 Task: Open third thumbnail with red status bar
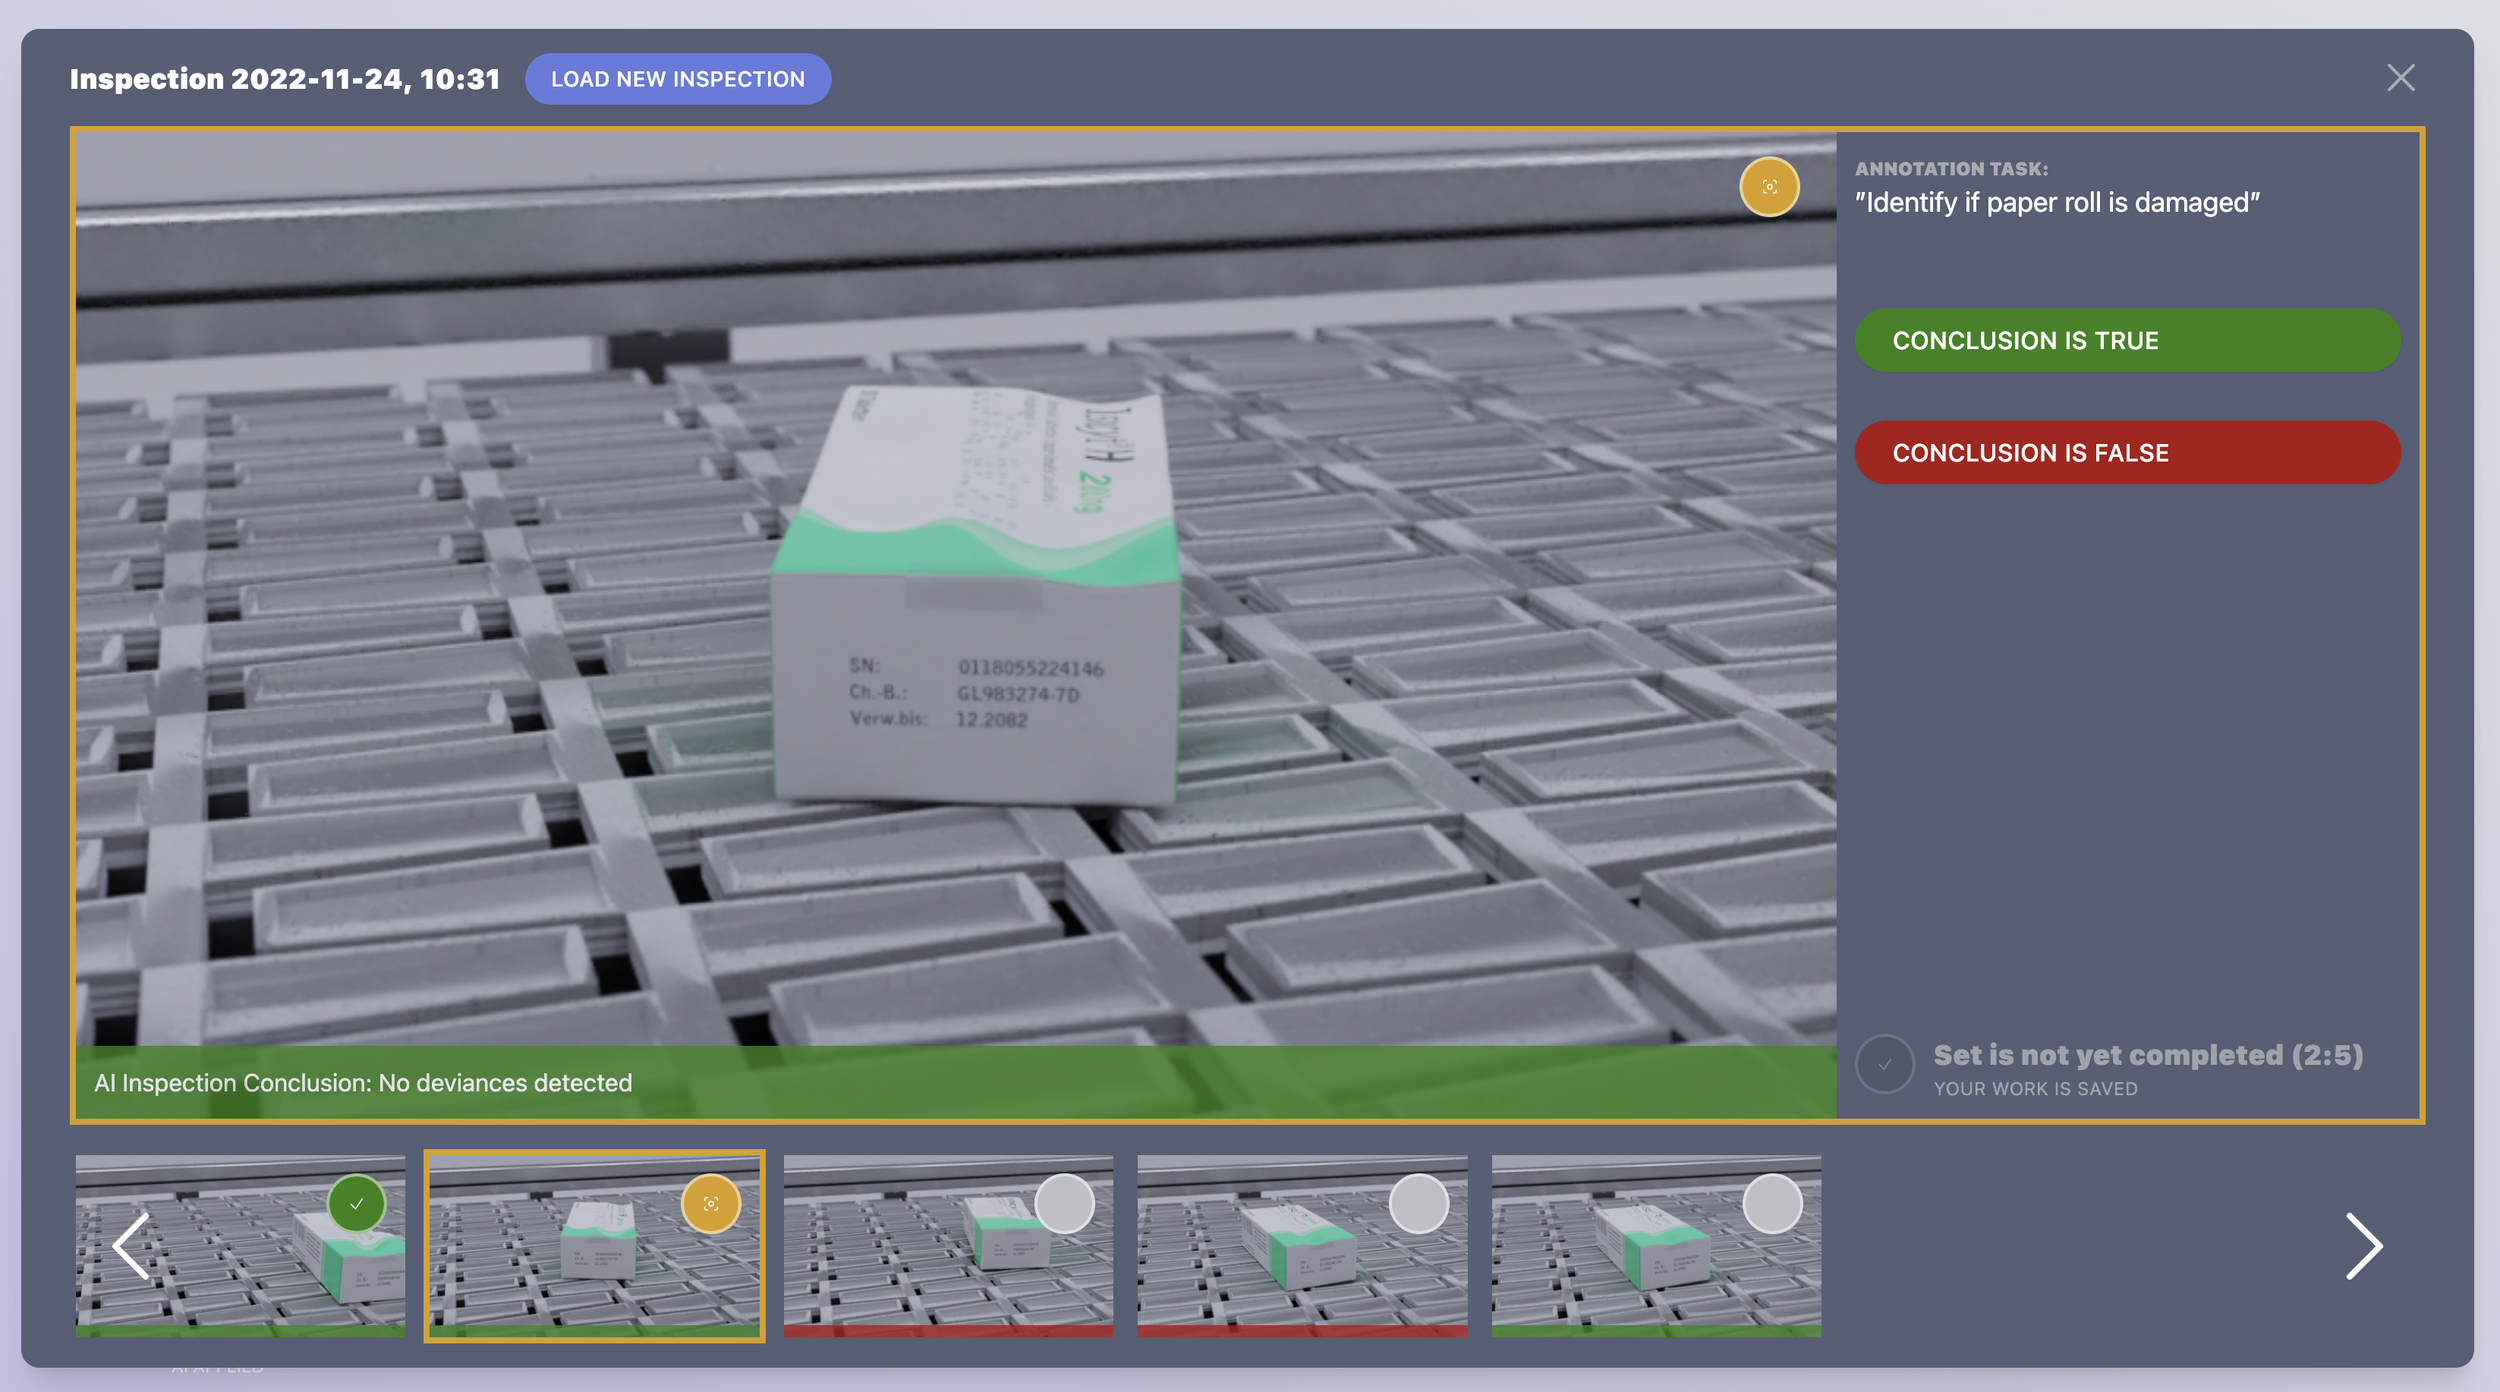948,1246
